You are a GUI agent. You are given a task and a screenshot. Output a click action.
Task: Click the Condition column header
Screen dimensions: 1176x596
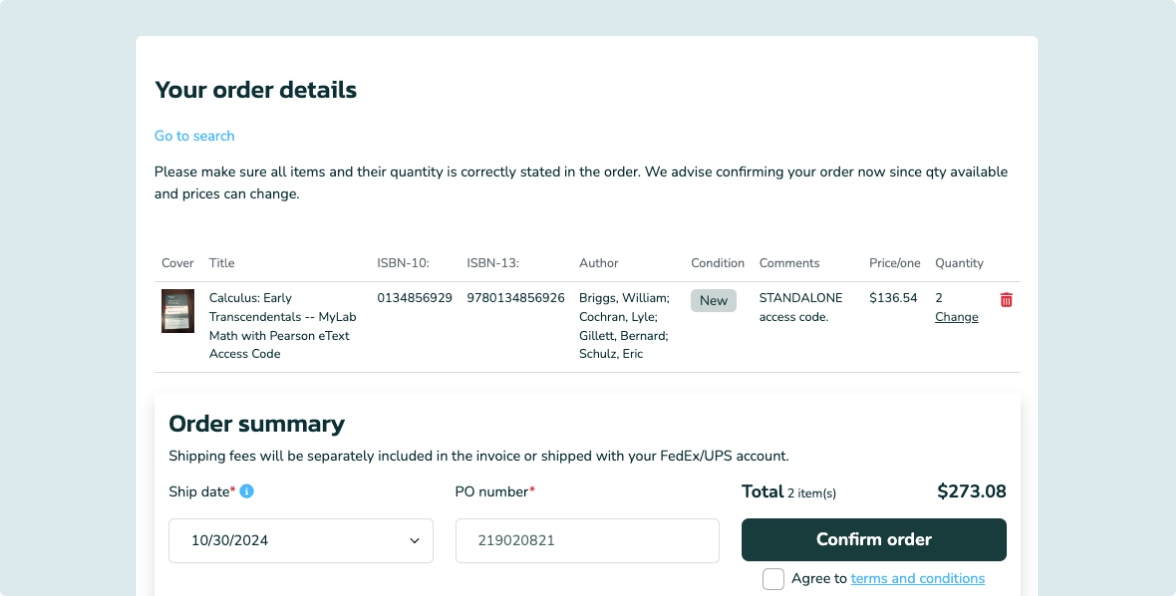[718, 263]
